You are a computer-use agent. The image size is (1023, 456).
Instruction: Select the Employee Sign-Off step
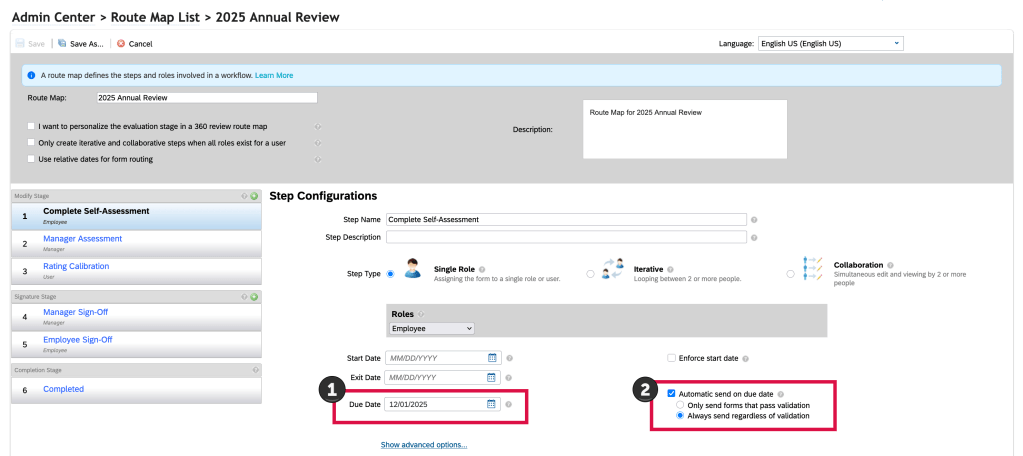pos(77,340)
